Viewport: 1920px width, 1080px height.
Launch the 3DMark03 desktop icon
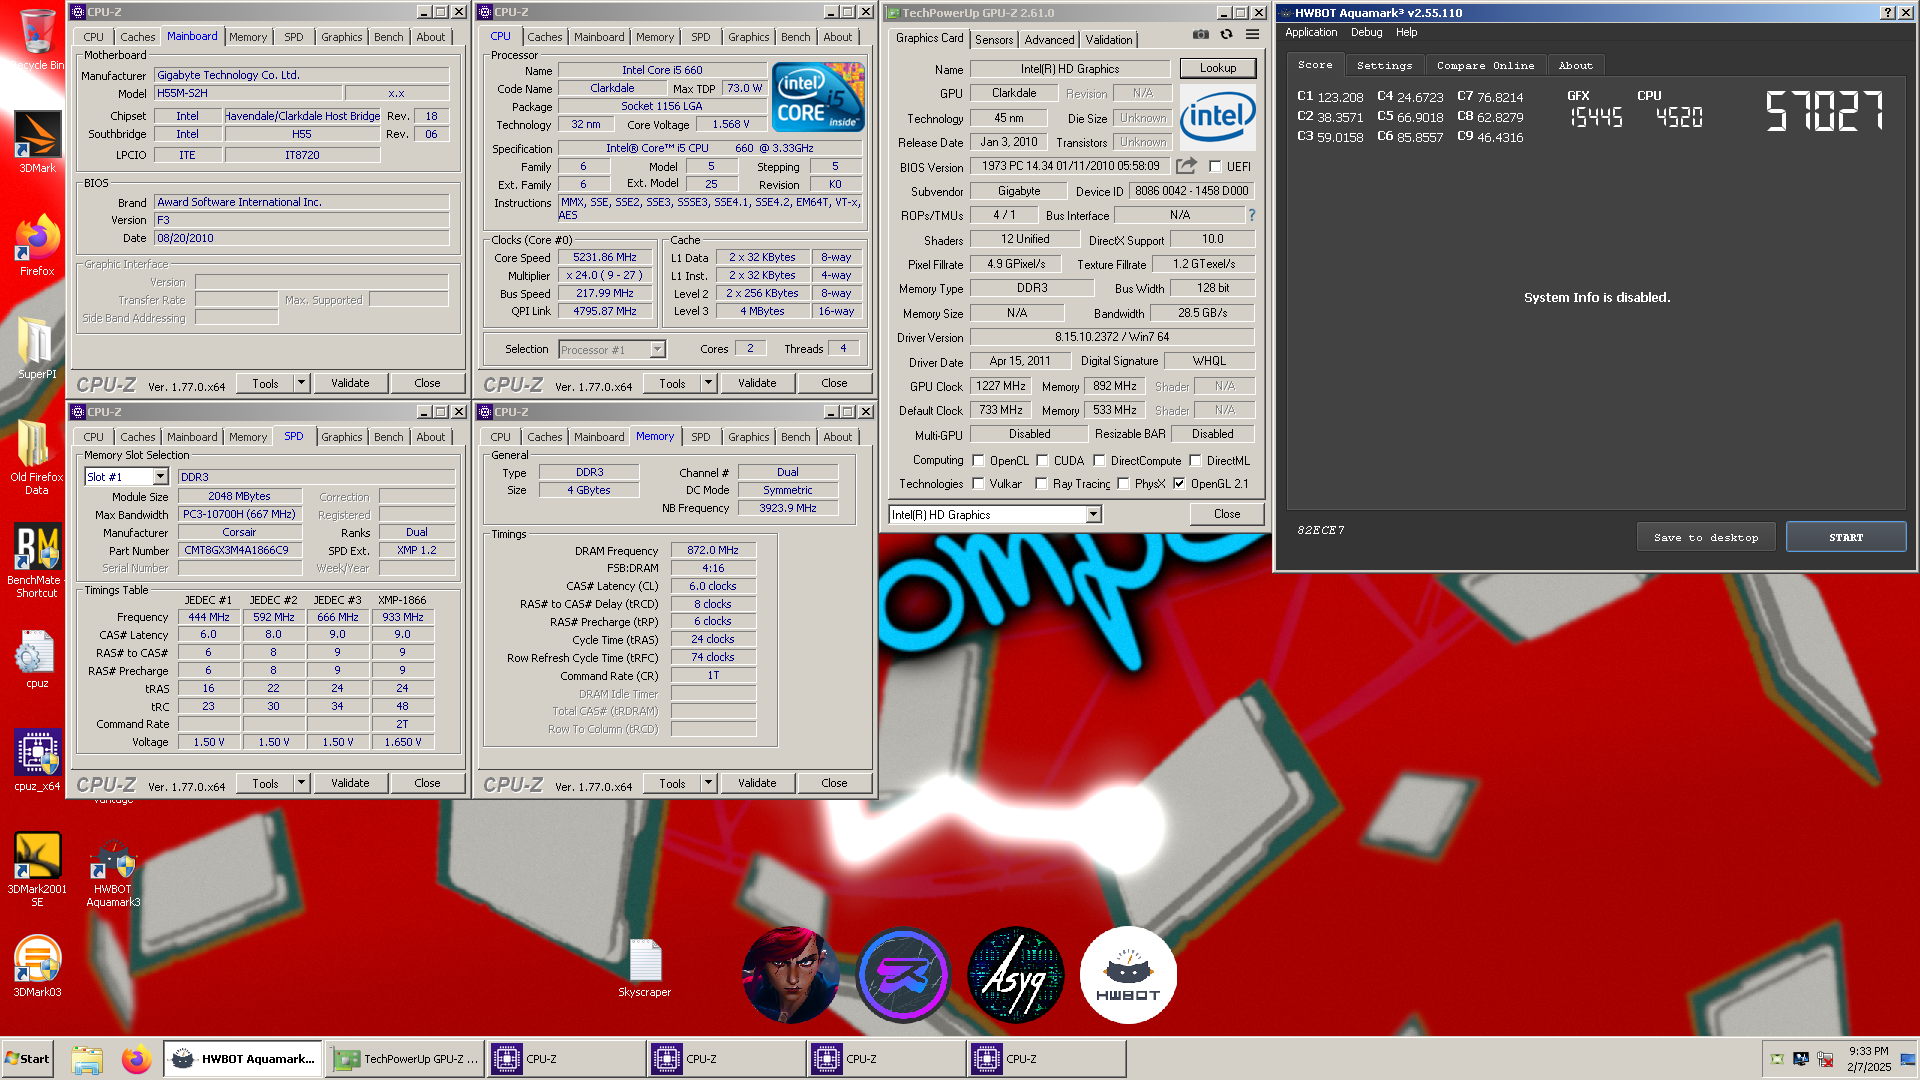tap(37, 965)
